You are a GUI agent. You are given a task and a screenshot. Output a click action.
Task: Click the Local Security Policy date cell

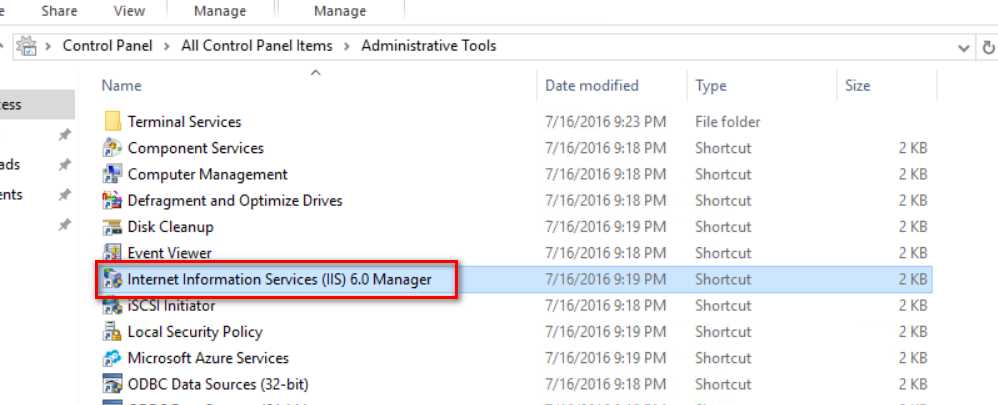coord(605,332)
